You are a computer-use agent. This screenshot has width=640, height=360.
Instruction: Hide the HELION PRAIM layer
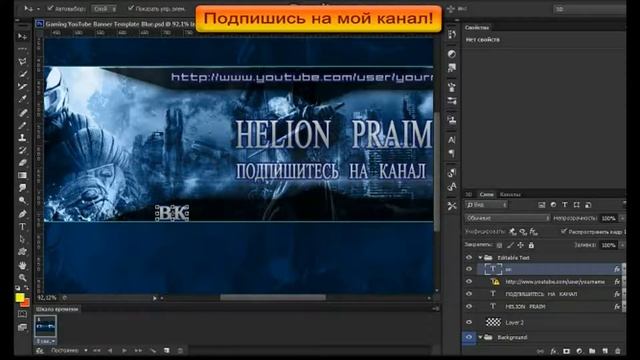tap(469, 307)
